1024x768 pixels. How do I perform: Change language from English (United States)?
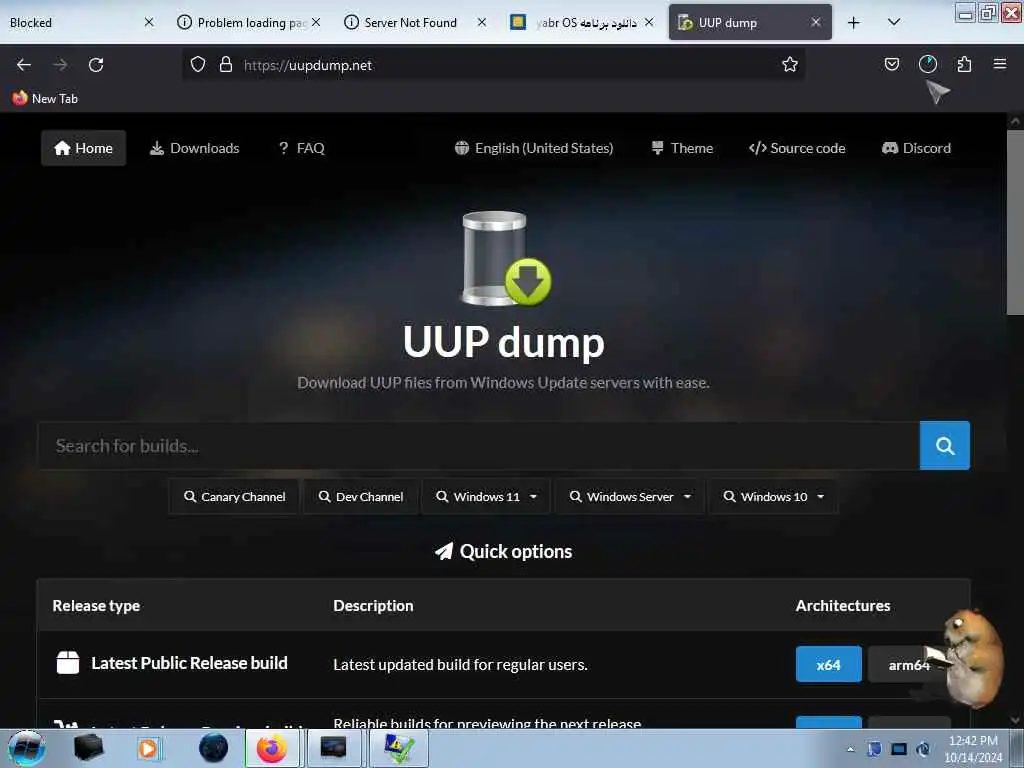tap(534, 148)
